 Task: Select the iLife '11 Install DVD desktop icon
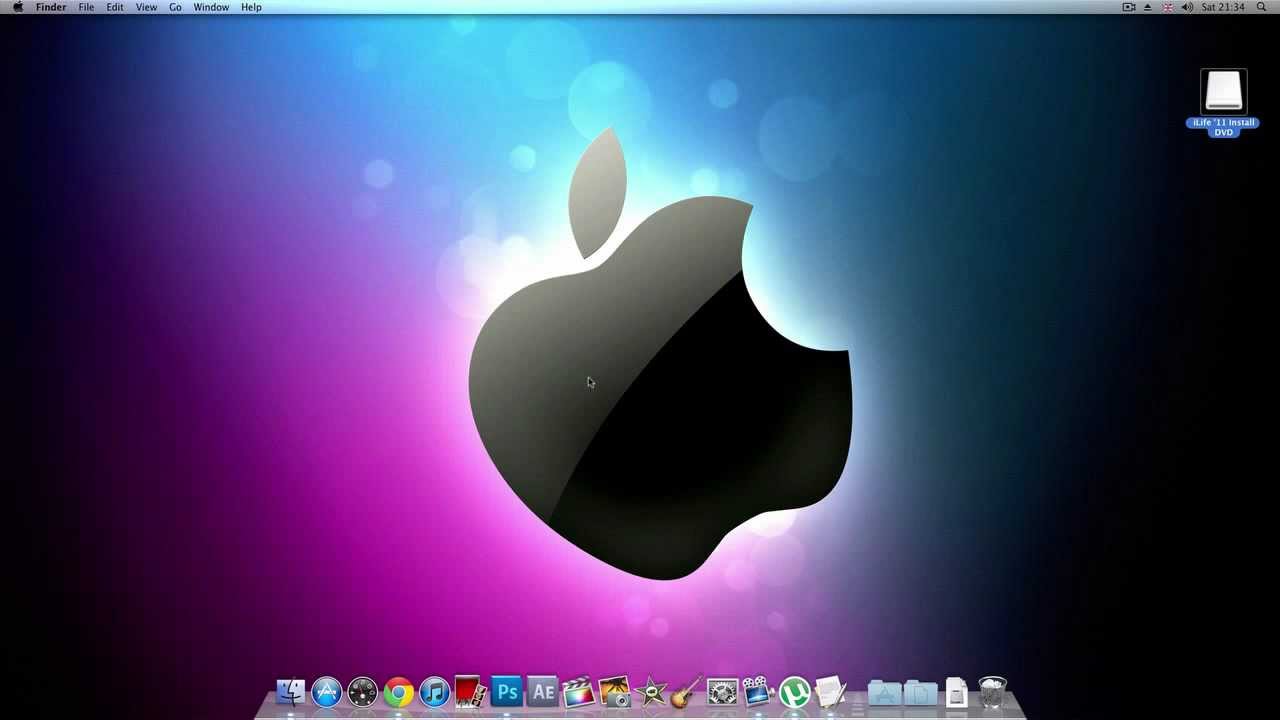1224,92
